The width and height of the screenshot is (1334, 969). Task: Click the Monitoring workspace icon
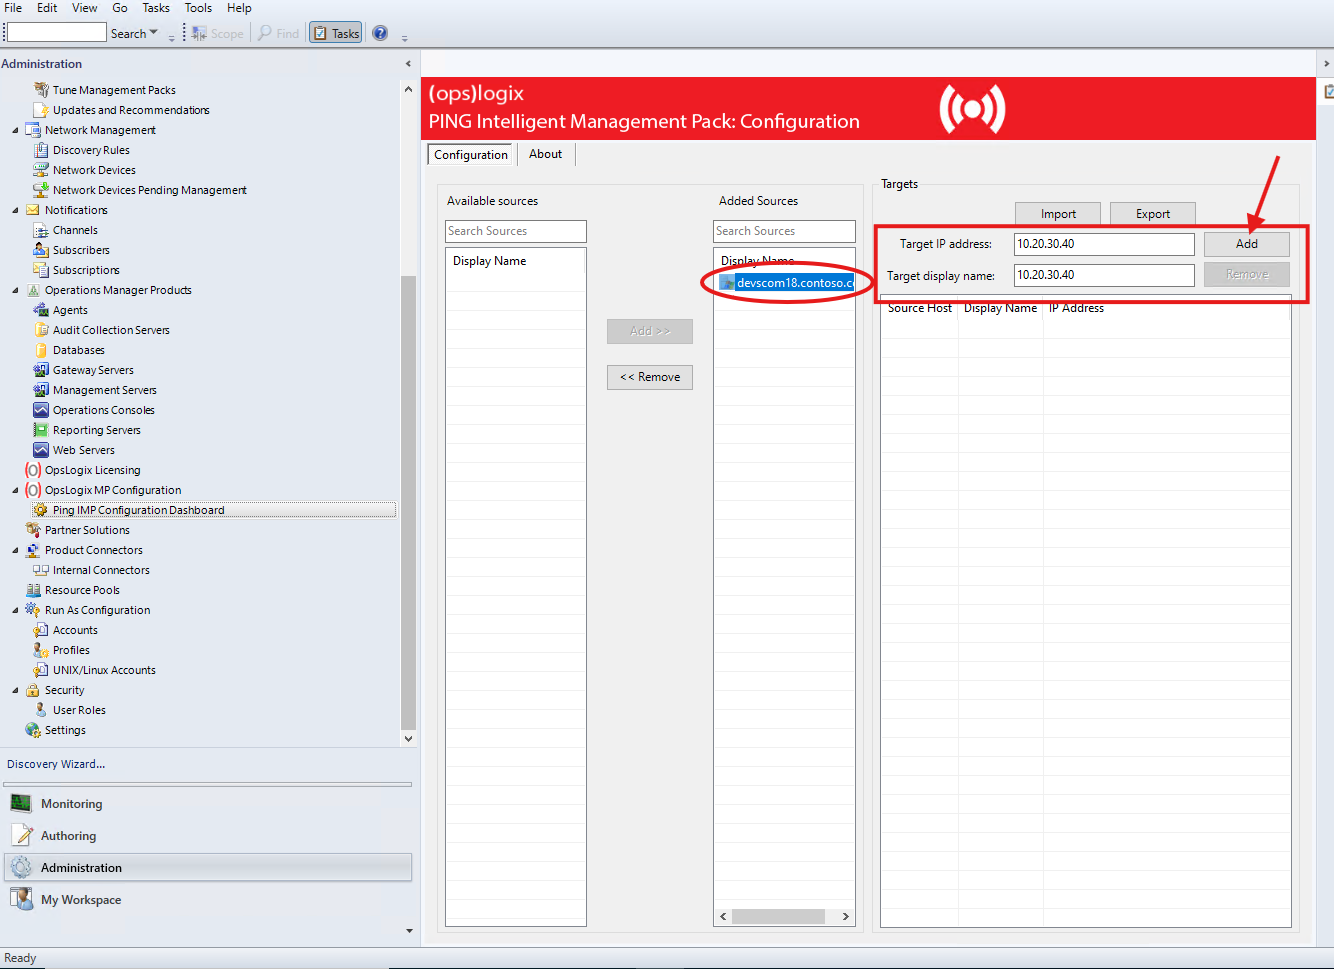point(22,803)
